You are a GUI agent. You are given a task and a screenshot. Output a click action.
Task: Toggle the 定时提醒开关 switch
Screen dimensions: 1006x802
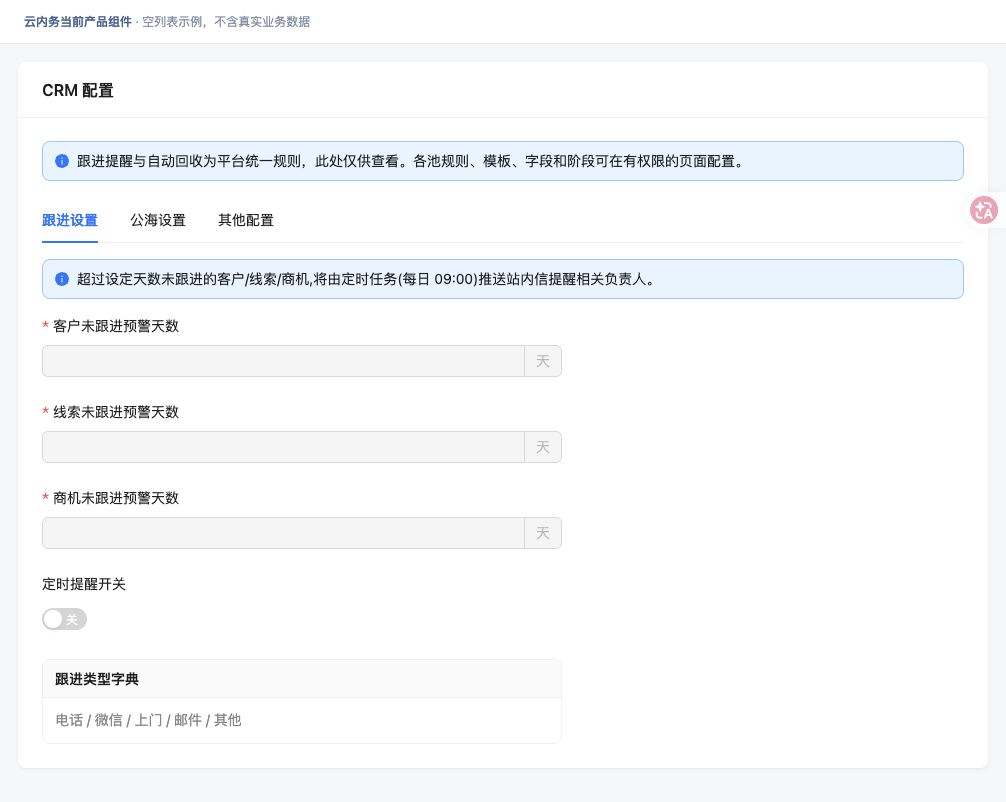tap(64, 619)
